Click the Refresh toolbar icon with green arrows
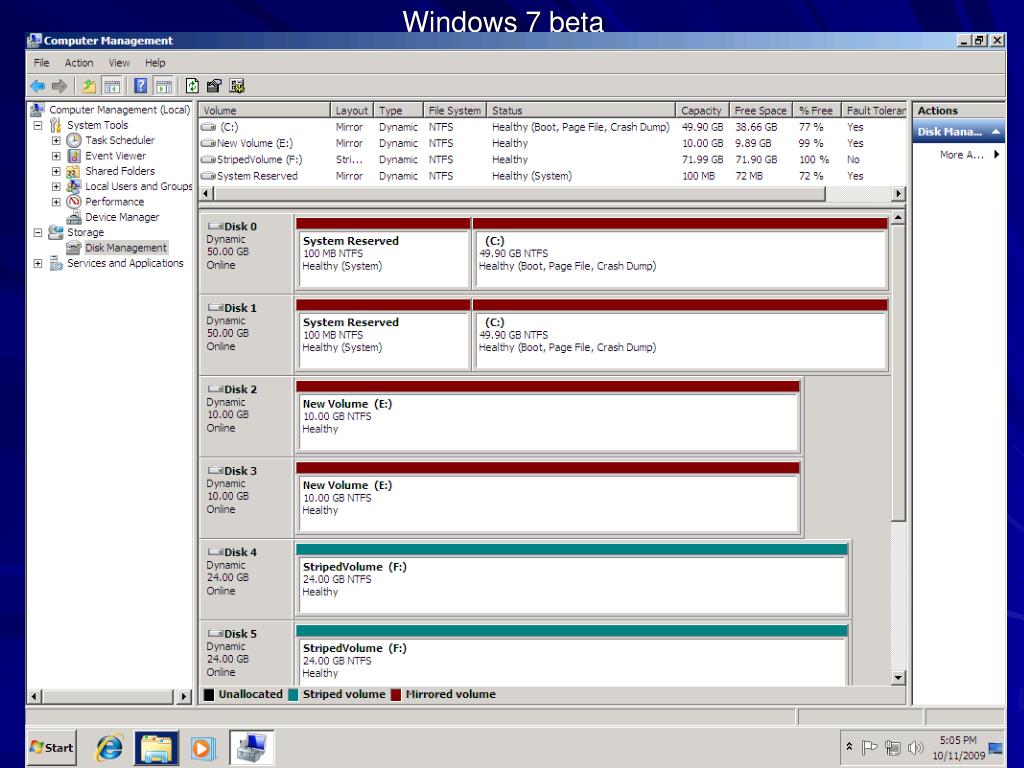1024x768 pixels. point(192,86)
